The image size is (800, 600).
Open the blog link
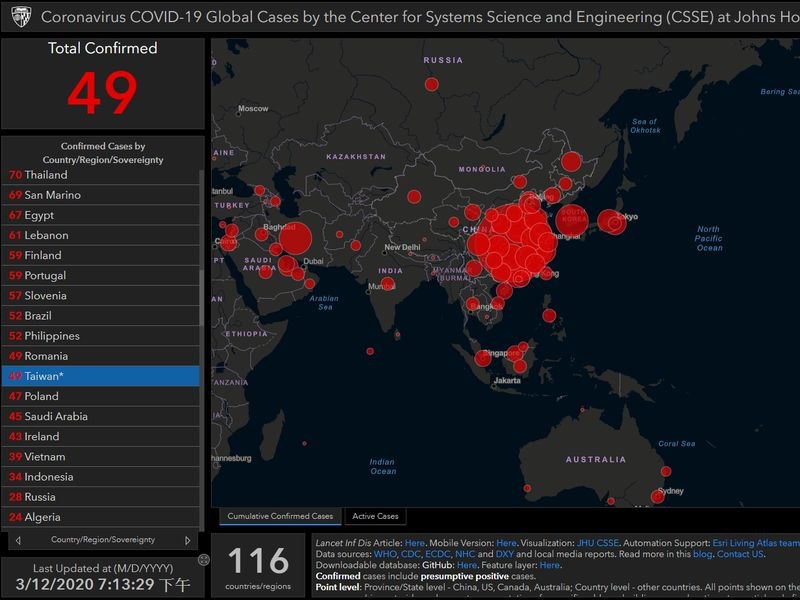(702, 554)
